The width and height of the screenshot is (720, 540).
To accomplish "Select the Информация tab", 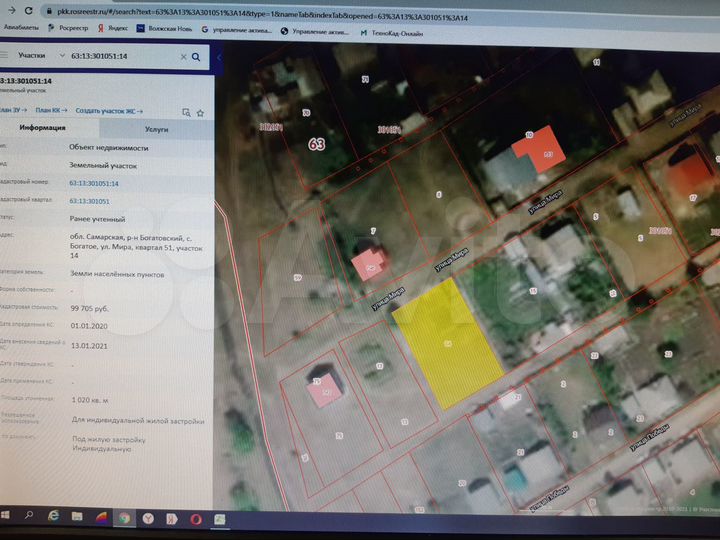I will [42, 128].
